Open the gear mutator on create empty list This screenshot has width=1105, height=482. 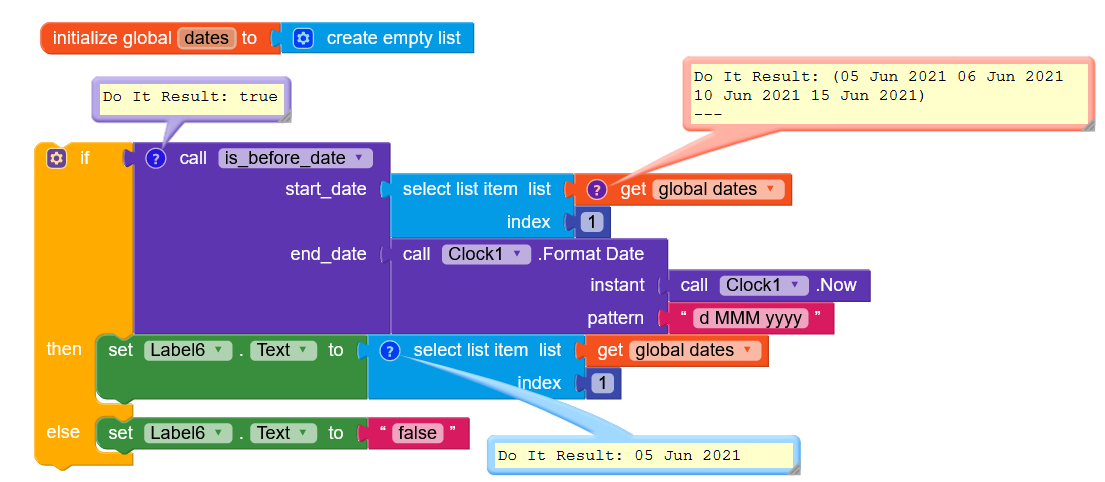coord(304,38)
